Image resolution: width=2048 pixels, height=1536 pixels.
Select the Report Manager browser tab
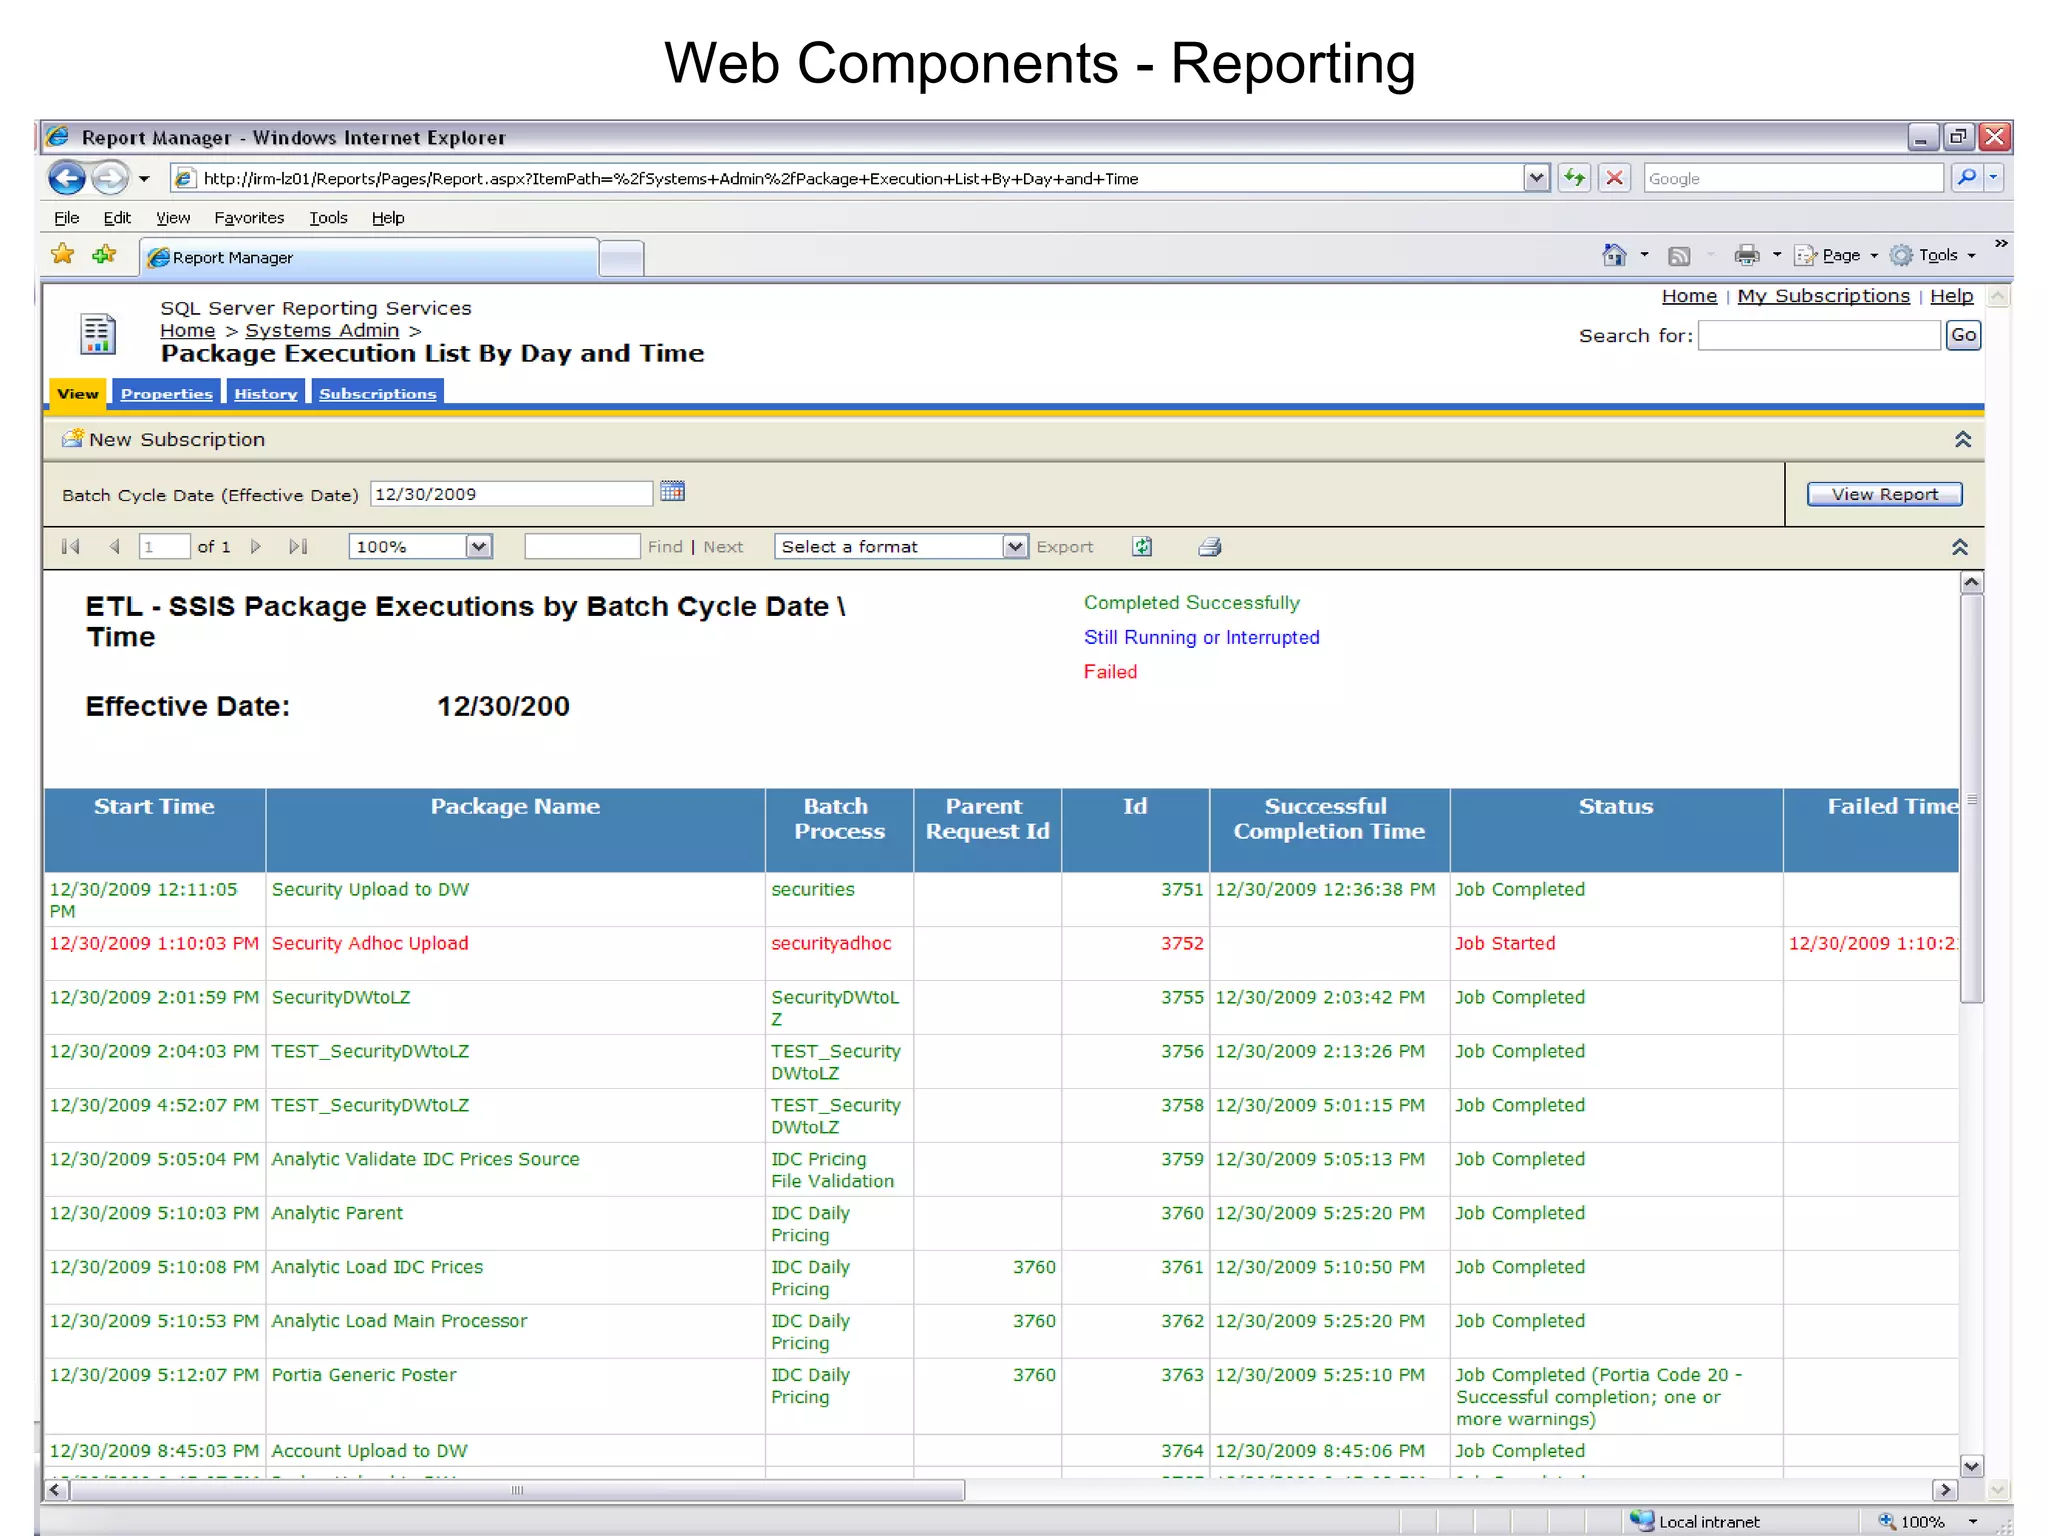click(x=369, y=257)
